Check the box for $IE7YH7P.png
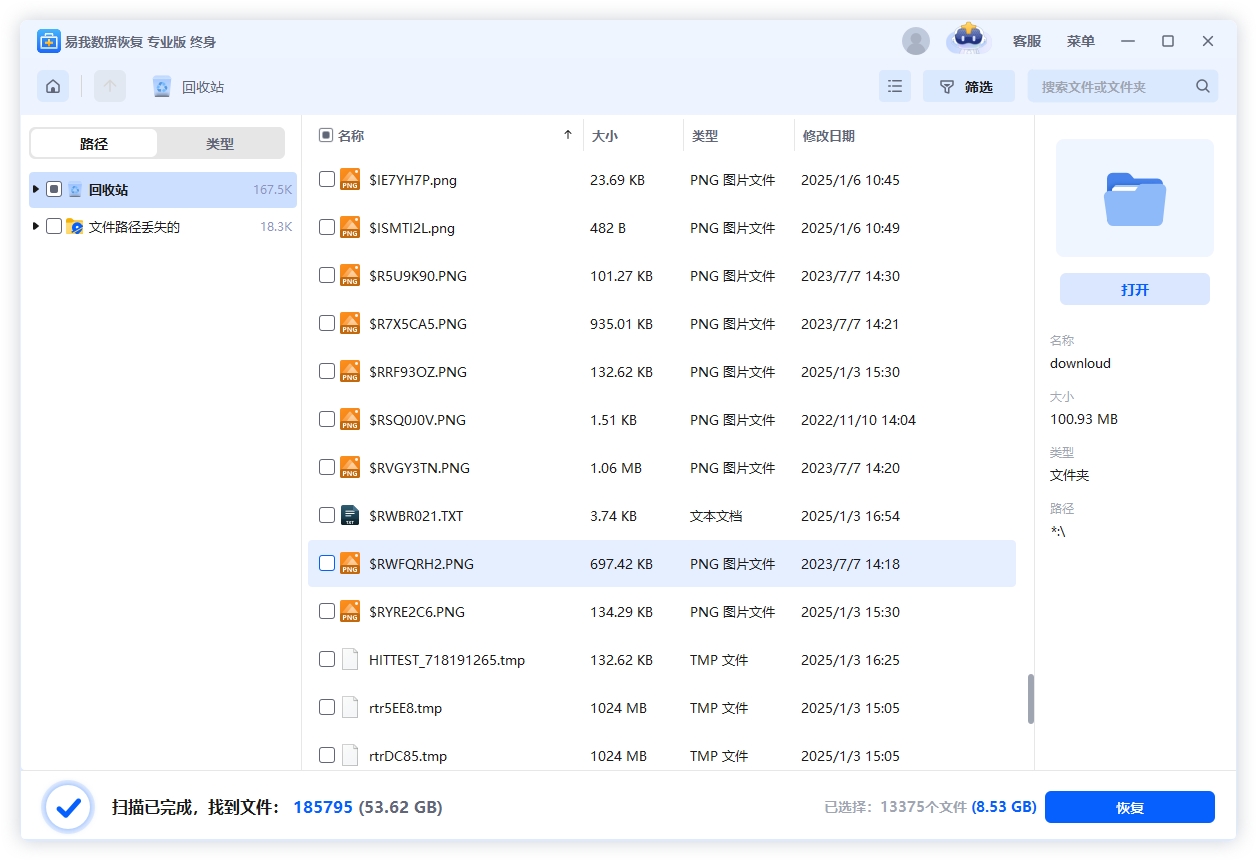Image resolution: width=1257 pixels, height=861 pixels. coord(327,180)
